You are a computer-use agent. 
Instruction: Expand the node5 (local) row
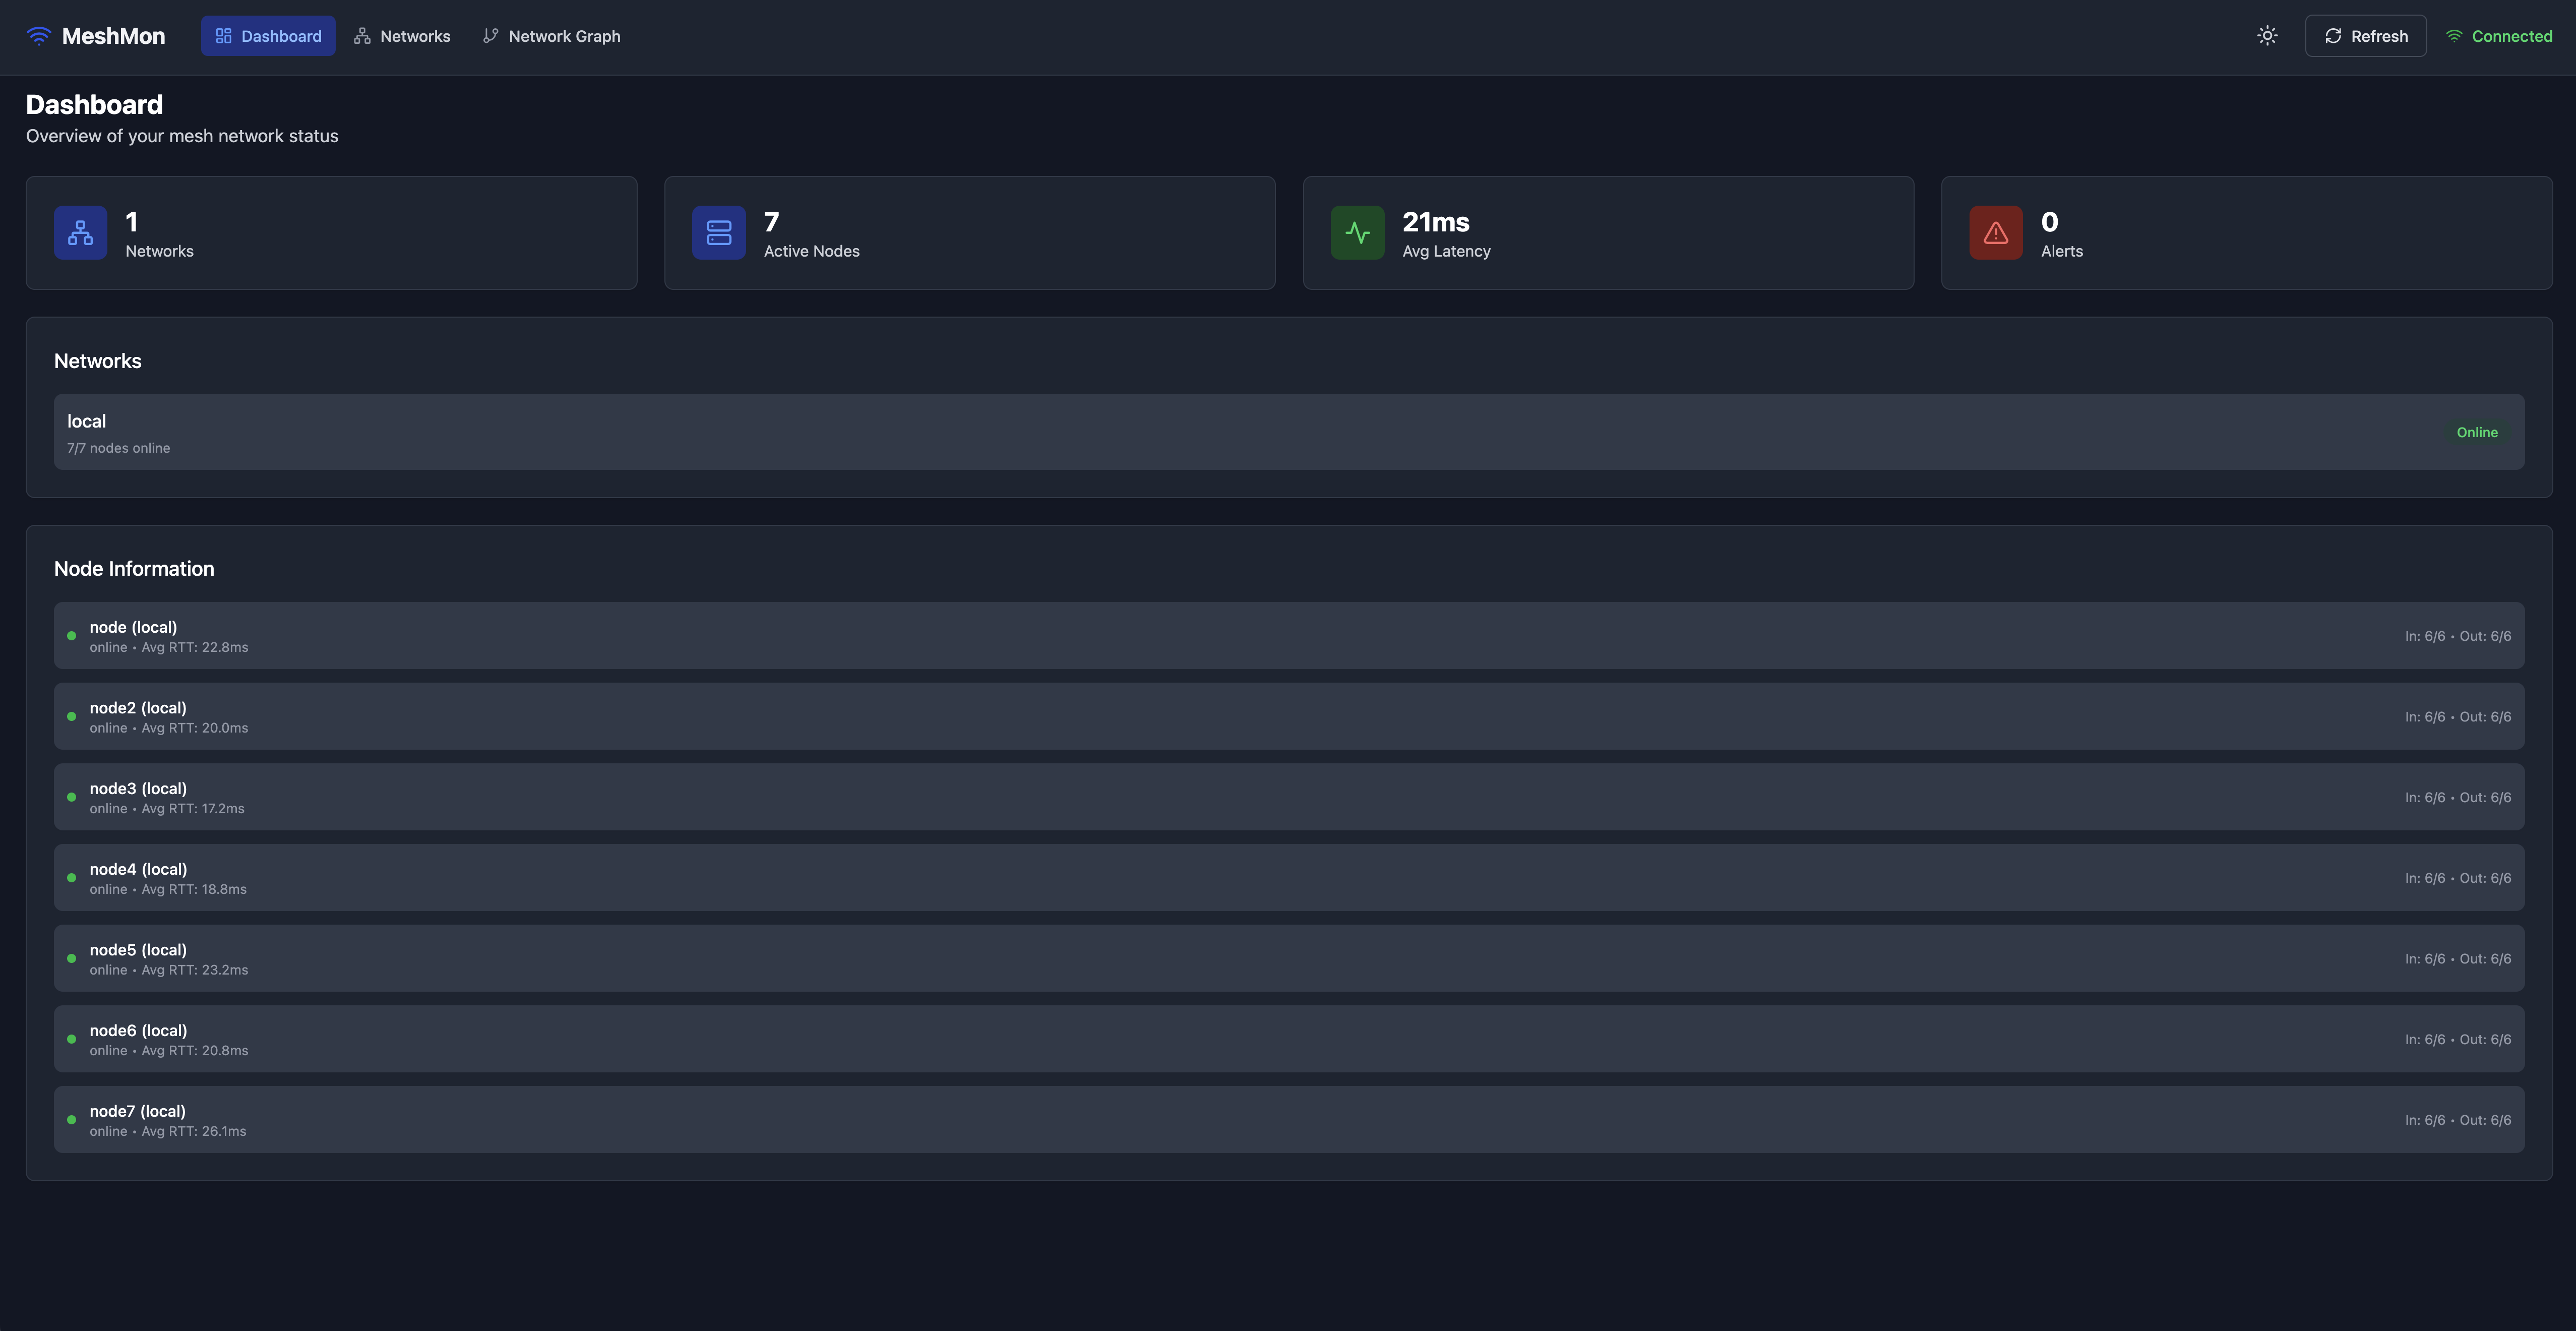1288,958
